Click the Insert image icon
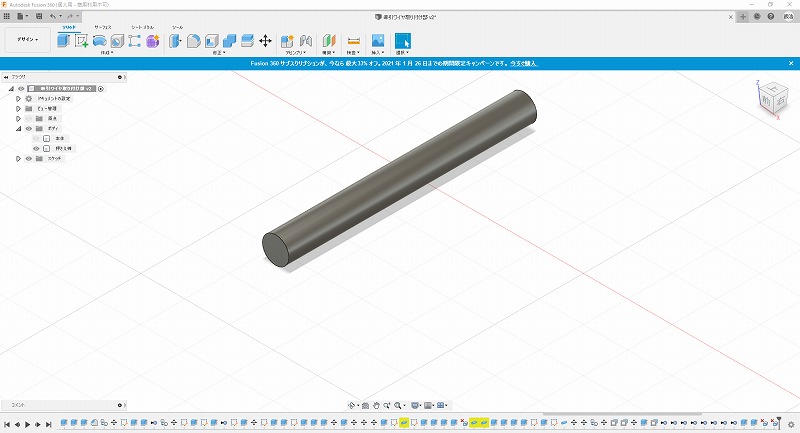The width and height of the screenshot is (800, 433). [x=377, y=41]
